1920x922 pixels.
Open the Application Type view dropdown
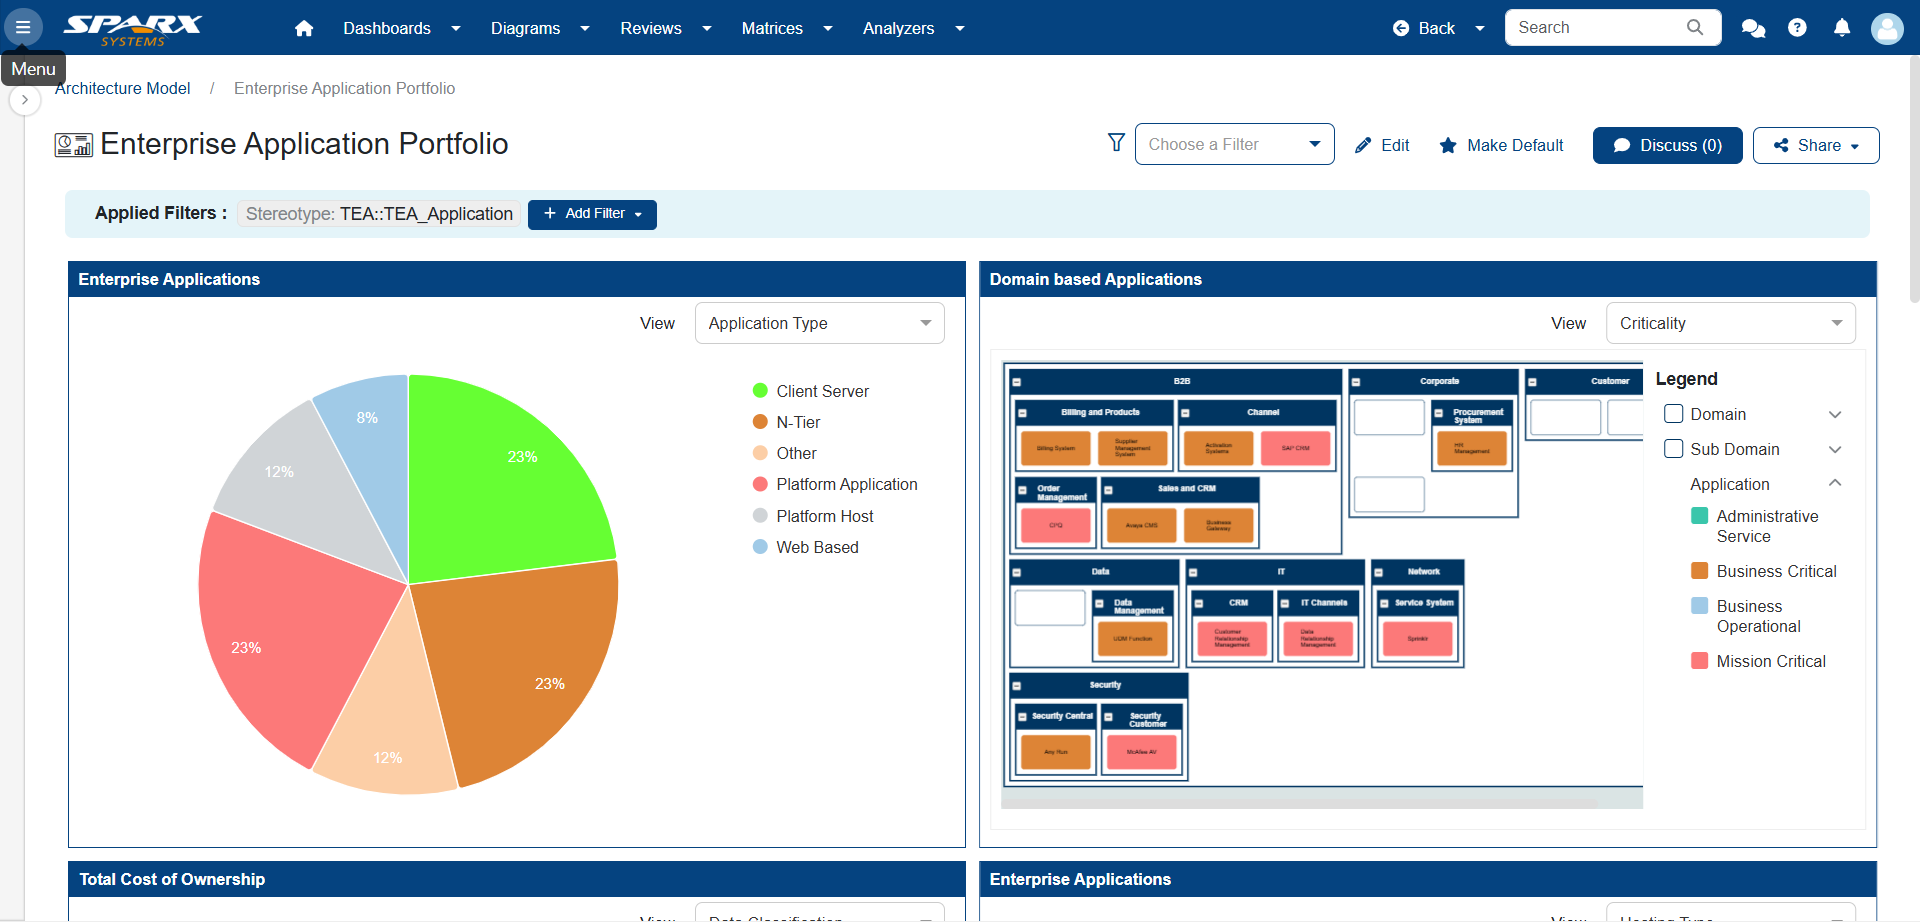[x=819, y=323]
